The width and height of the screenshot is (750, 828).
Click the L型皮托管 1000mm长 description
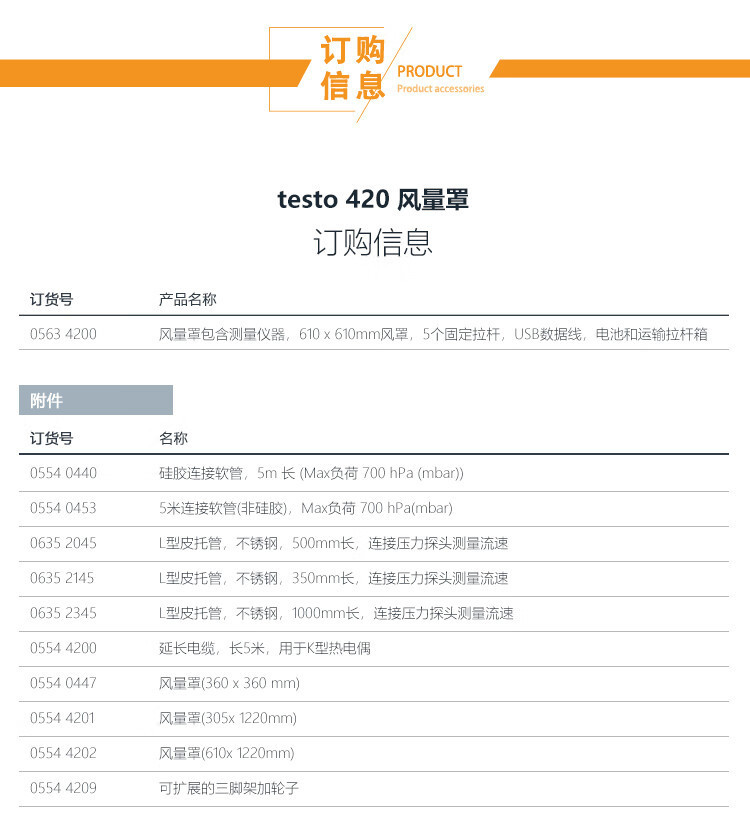click(x=336, y=613)
